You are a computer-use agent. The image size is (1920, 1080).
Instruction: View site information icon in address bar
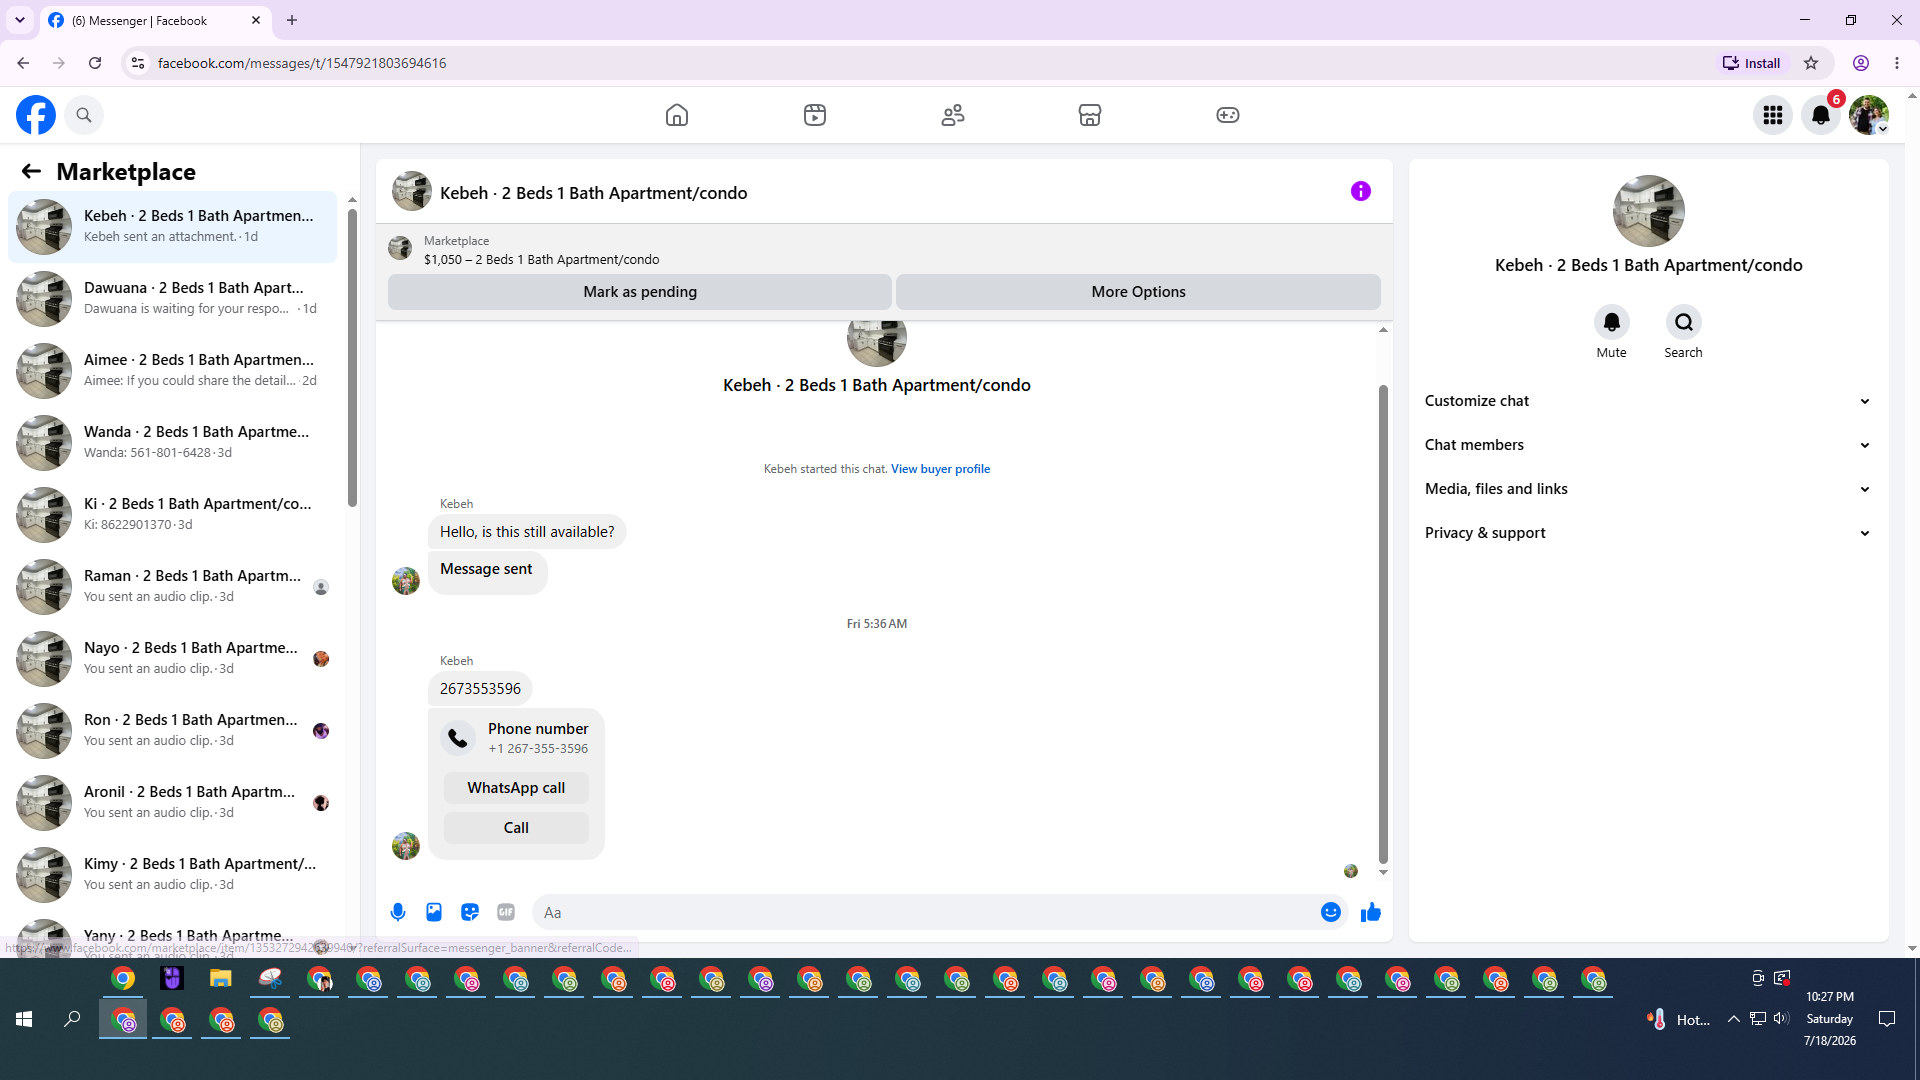(138, 63)
